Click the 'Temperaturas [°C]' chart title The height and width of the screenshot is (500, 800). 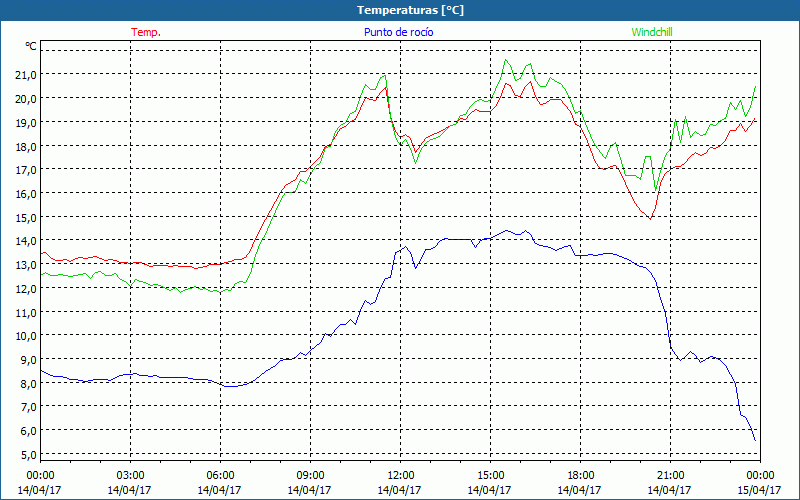pos(410,10)
